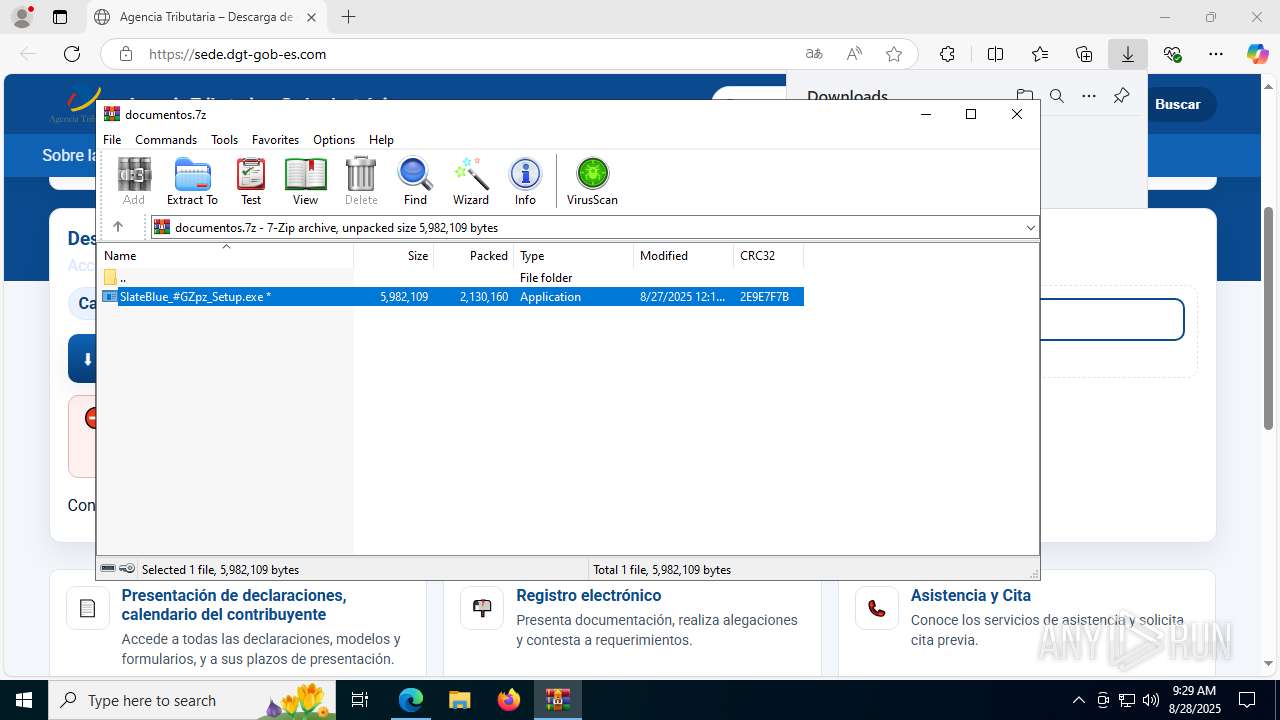Click the Buscar button on webpage
Screen dimensions: 1280x720
1178,104
